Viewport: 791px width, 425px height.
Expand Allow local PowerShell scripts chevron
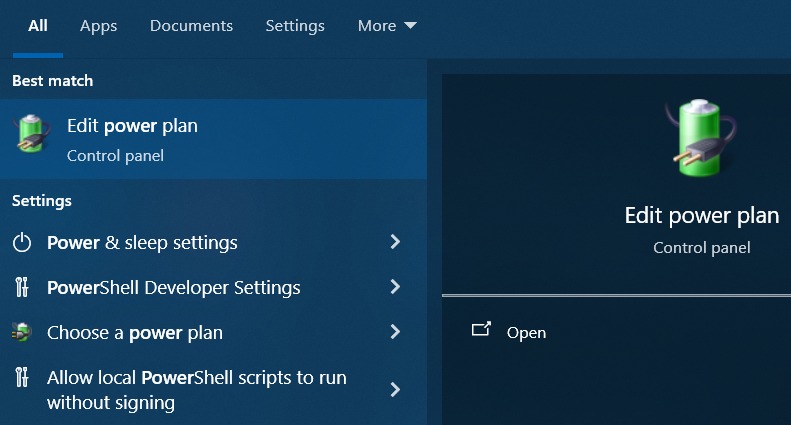coord(396,389)
